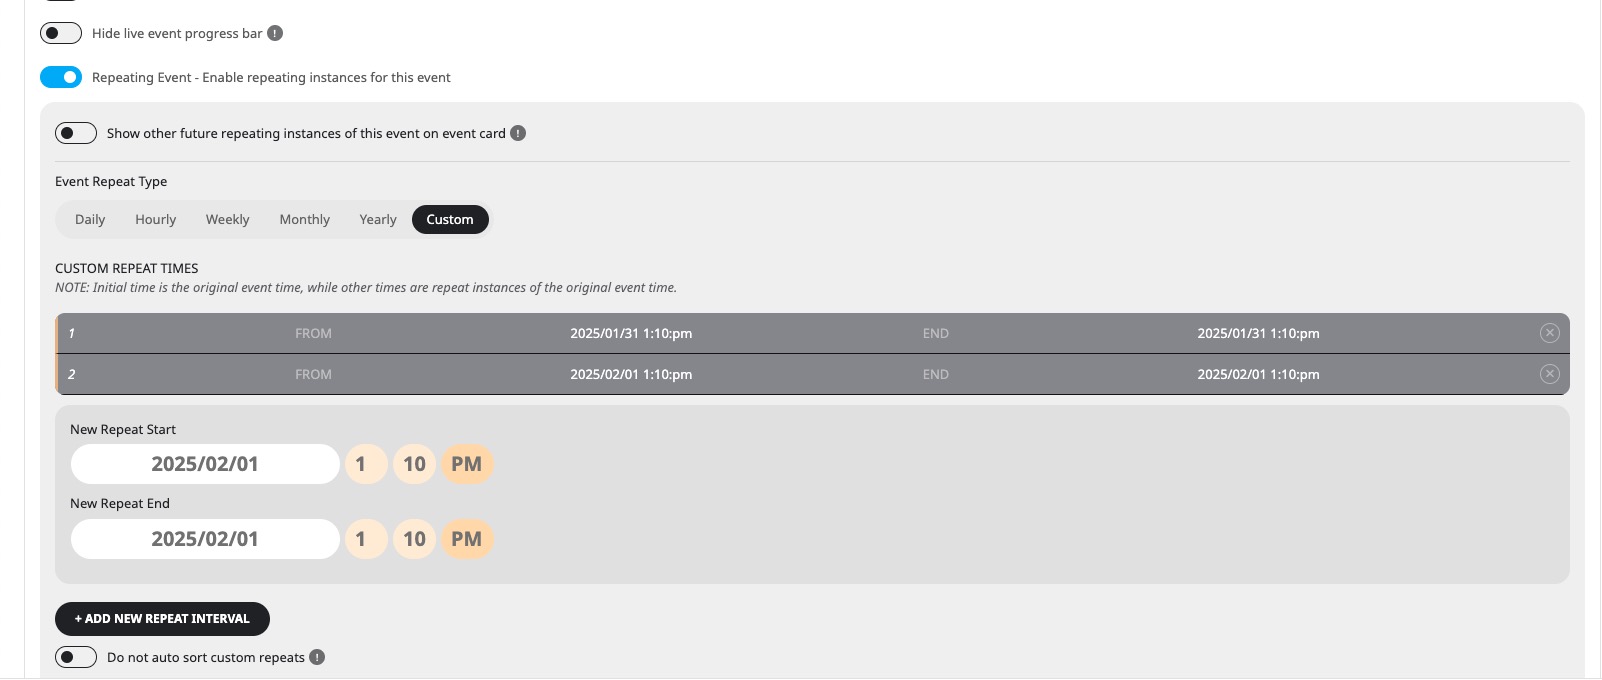
Task: Click Add New Repeat Interval button
Action: click(162, 619)
